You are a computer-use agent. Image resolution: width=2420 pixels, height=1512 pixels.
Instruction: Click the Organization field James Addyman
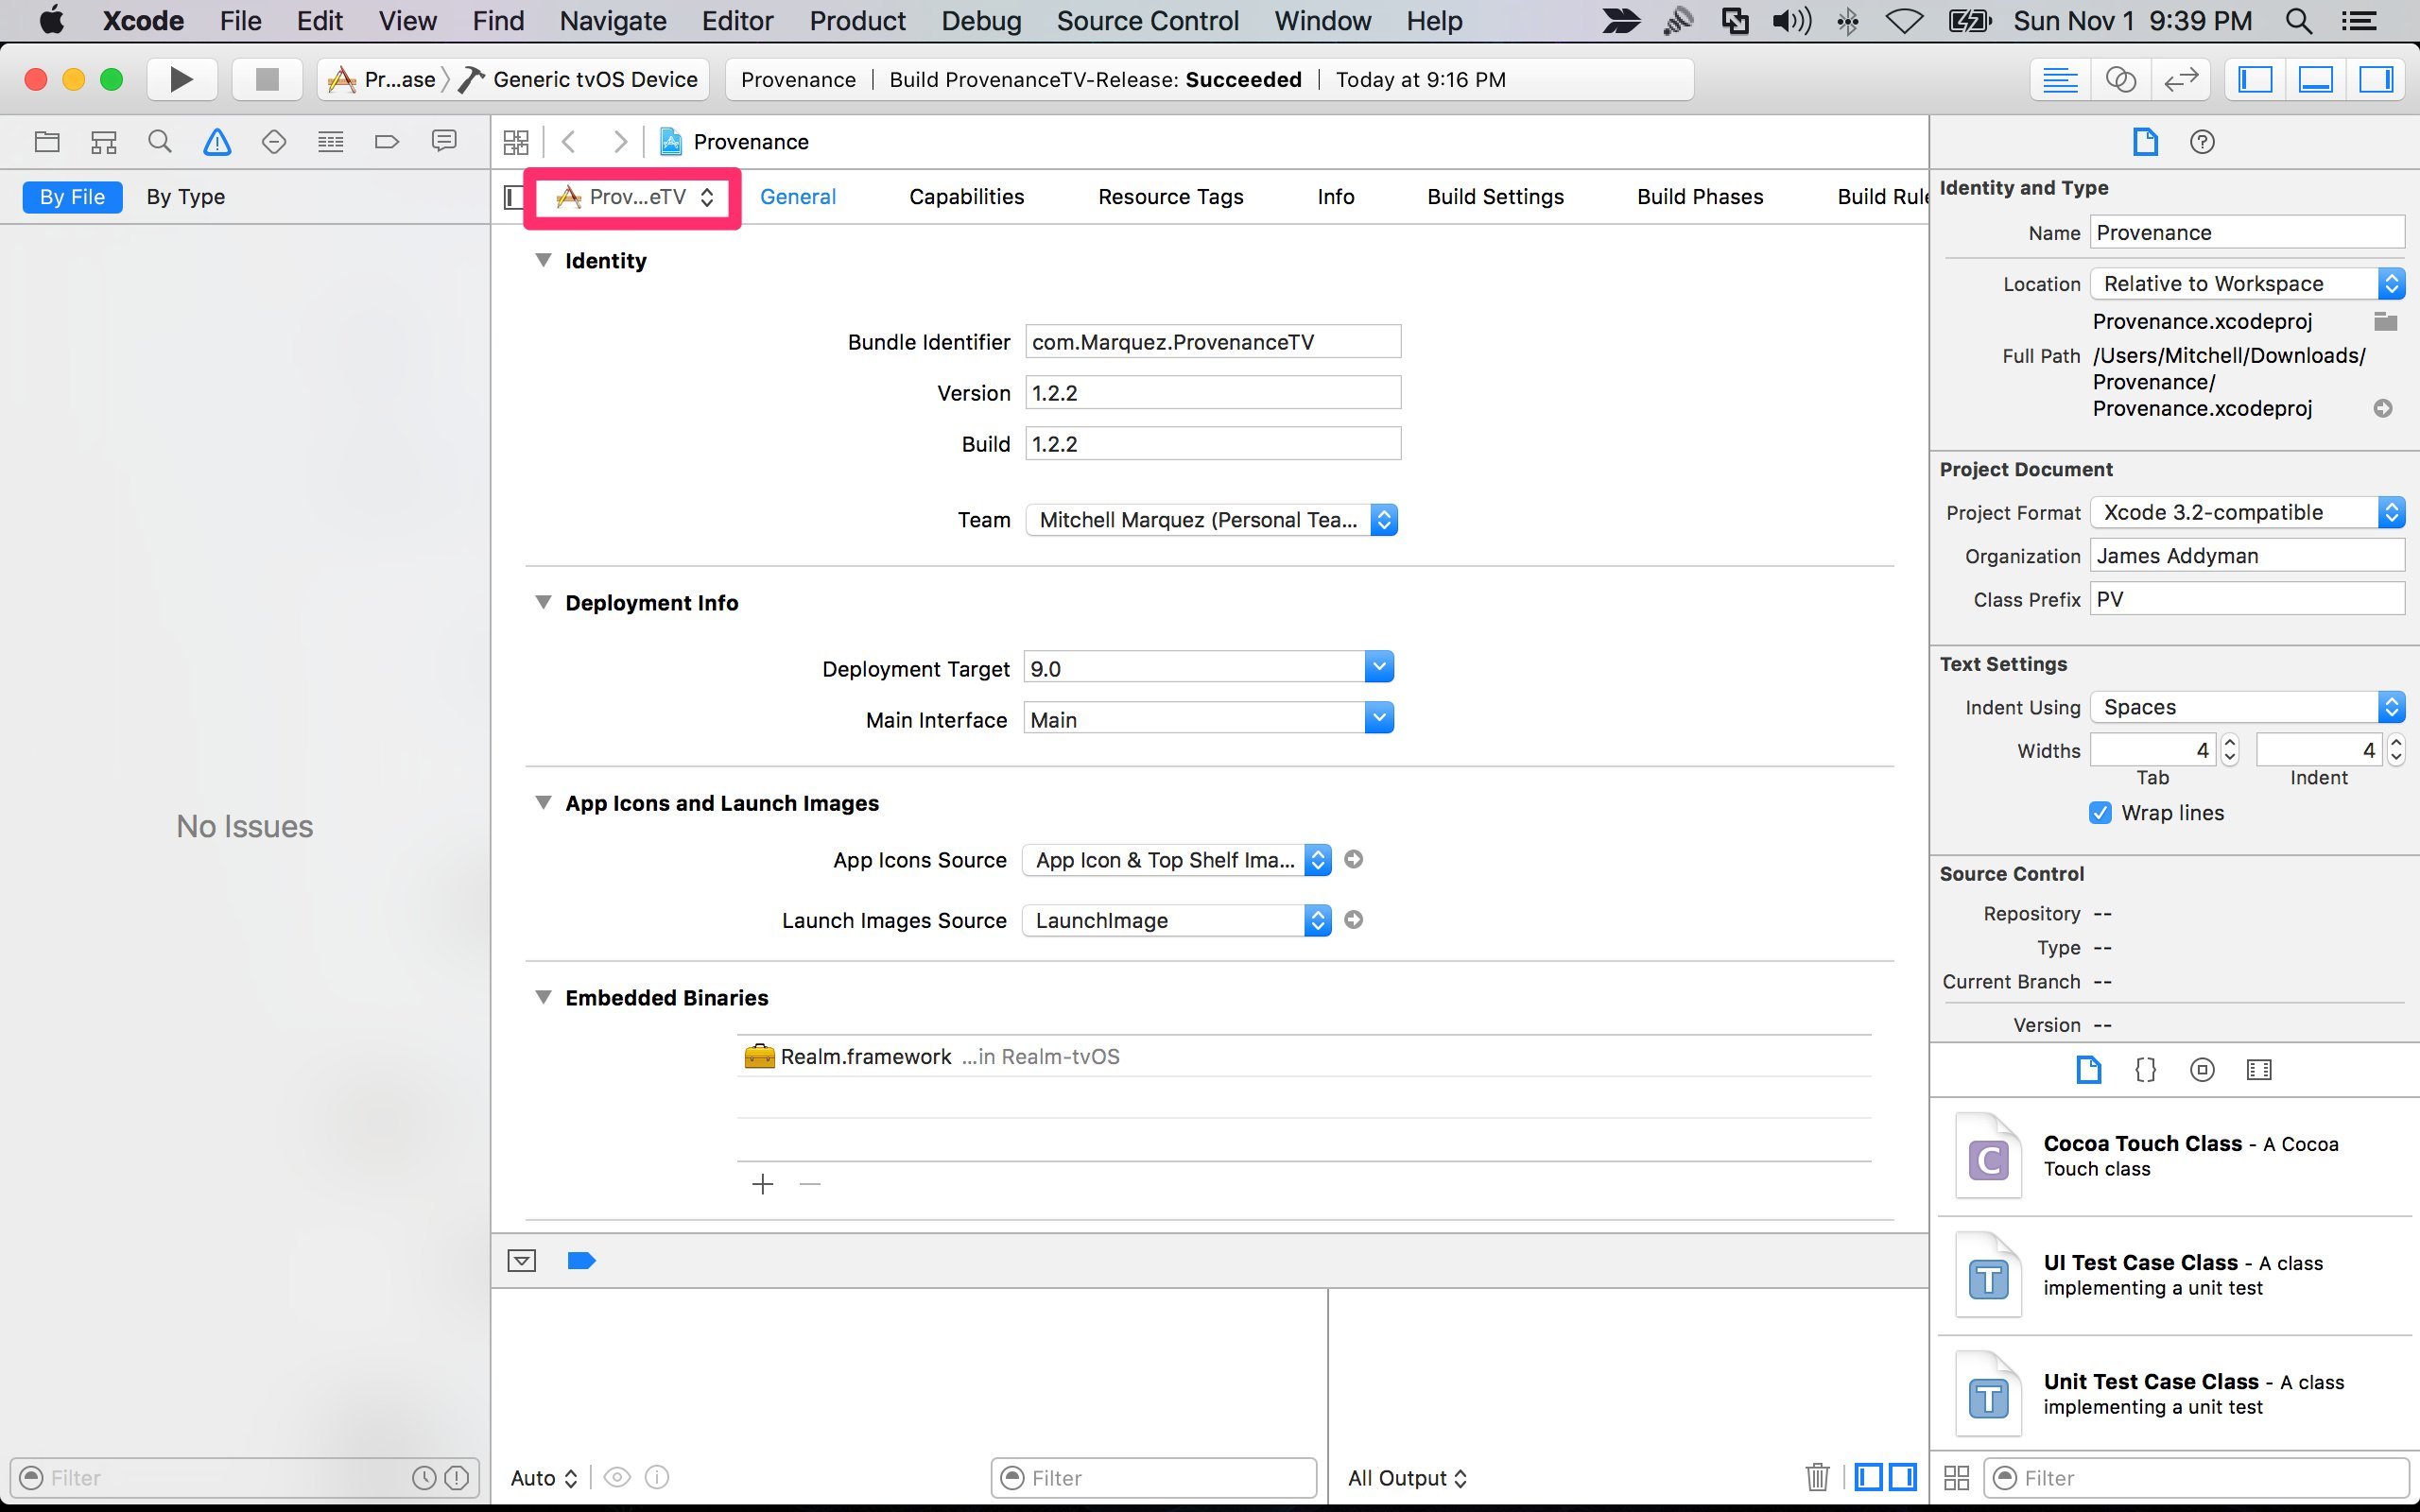[x=2247, y=555]
